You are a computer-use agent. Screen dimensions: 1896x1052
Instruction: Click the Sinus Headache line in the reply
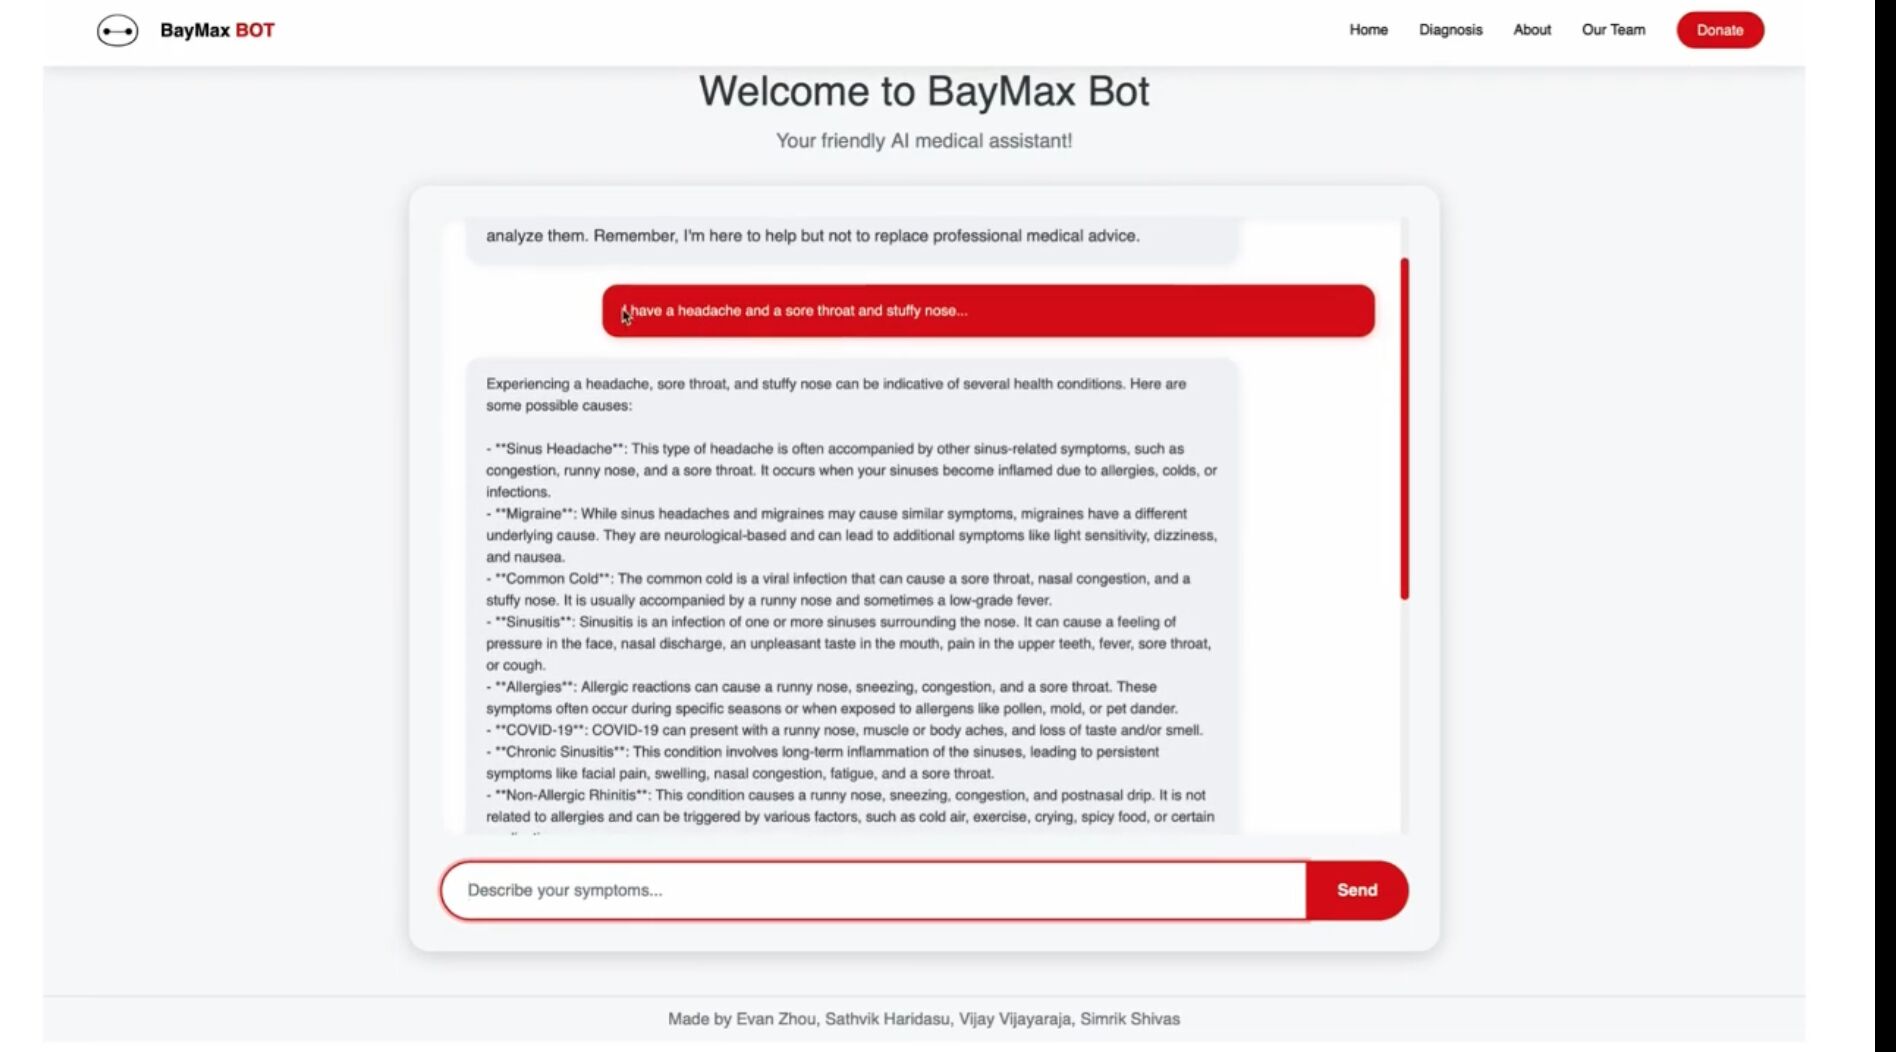pyautogui.click(x=852, y=470)
